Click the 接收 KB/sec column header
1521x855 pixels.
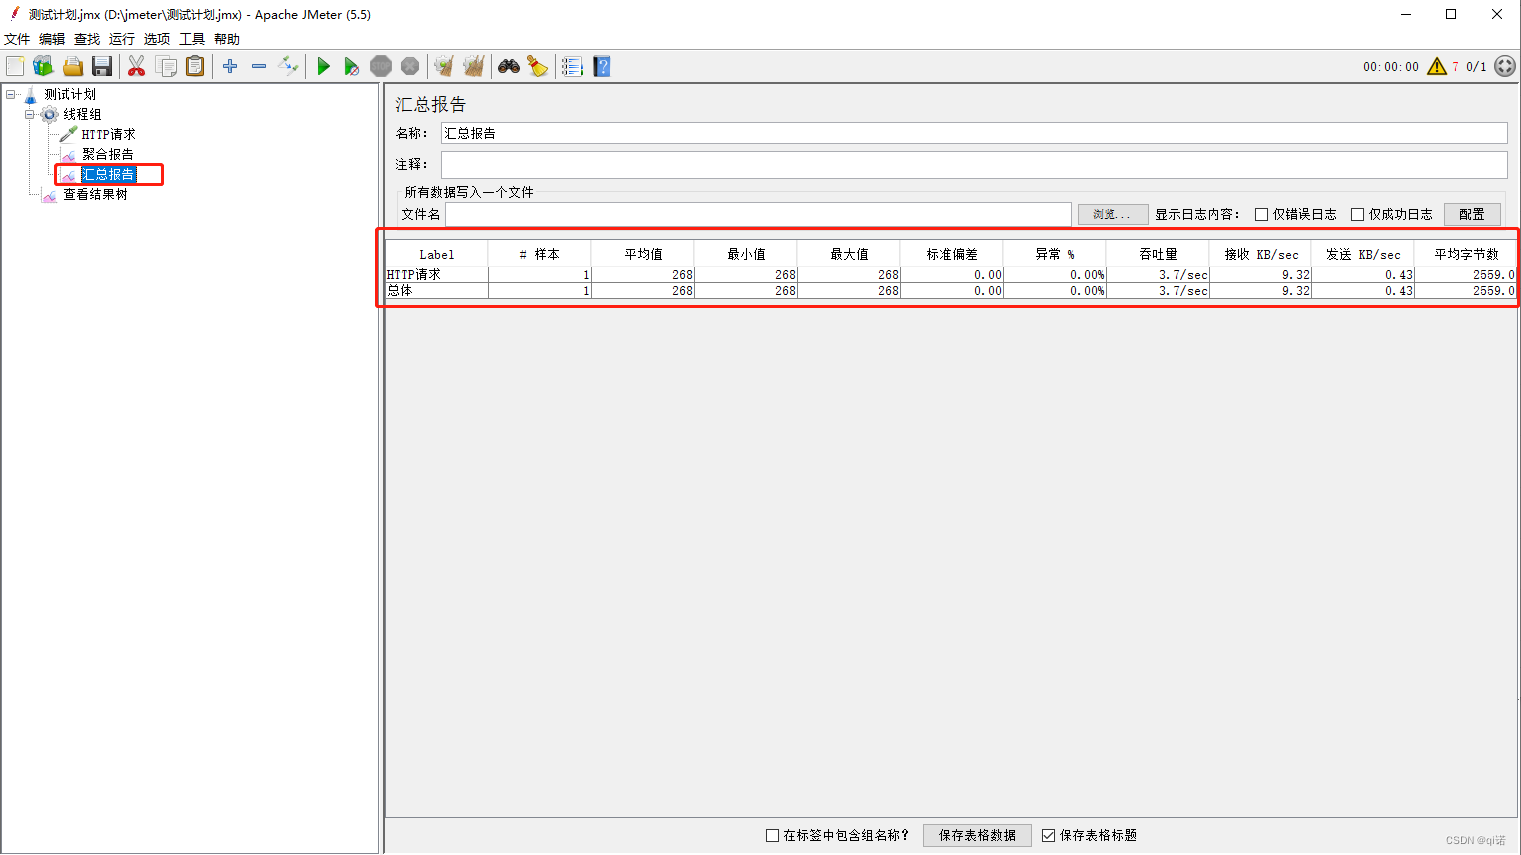tap(1261, 254)
